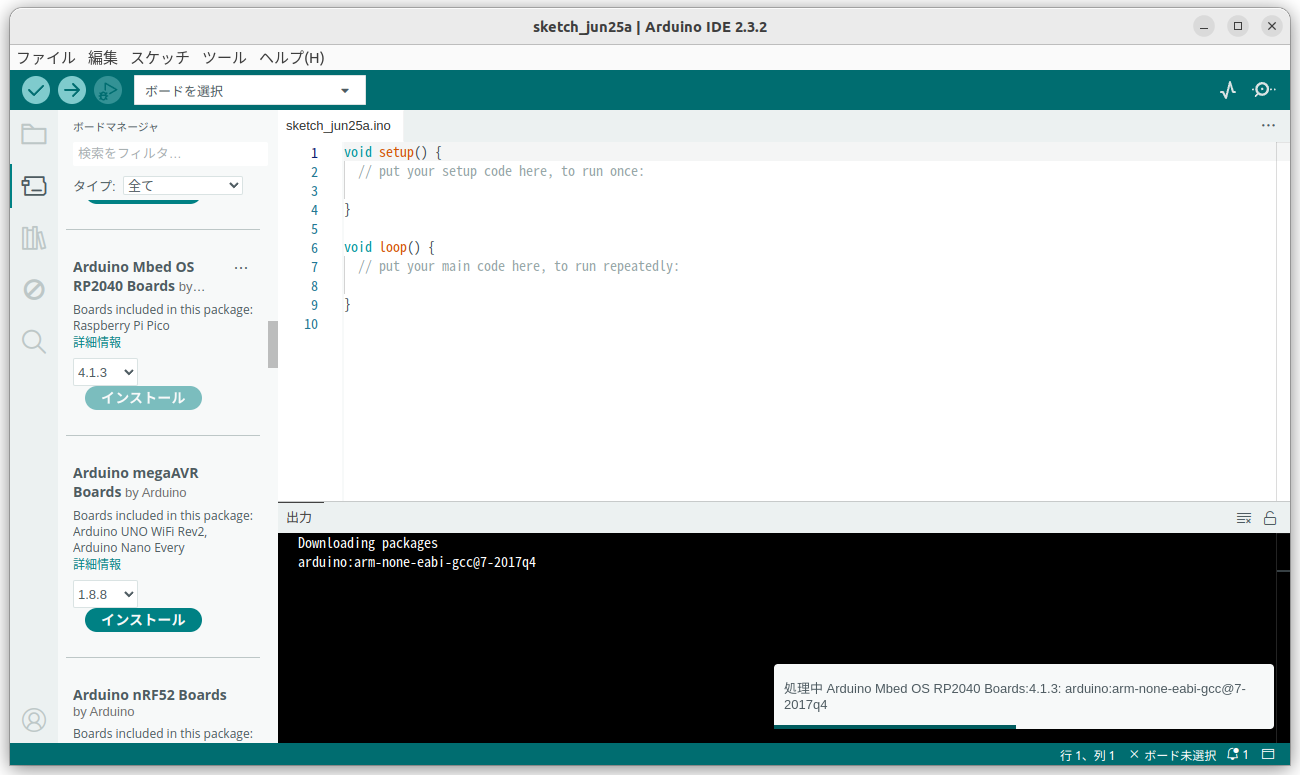Toggle the output panel contents icon
Image resolution: width=1300 pixels, height=775 pixels.
pos(1243,517)
